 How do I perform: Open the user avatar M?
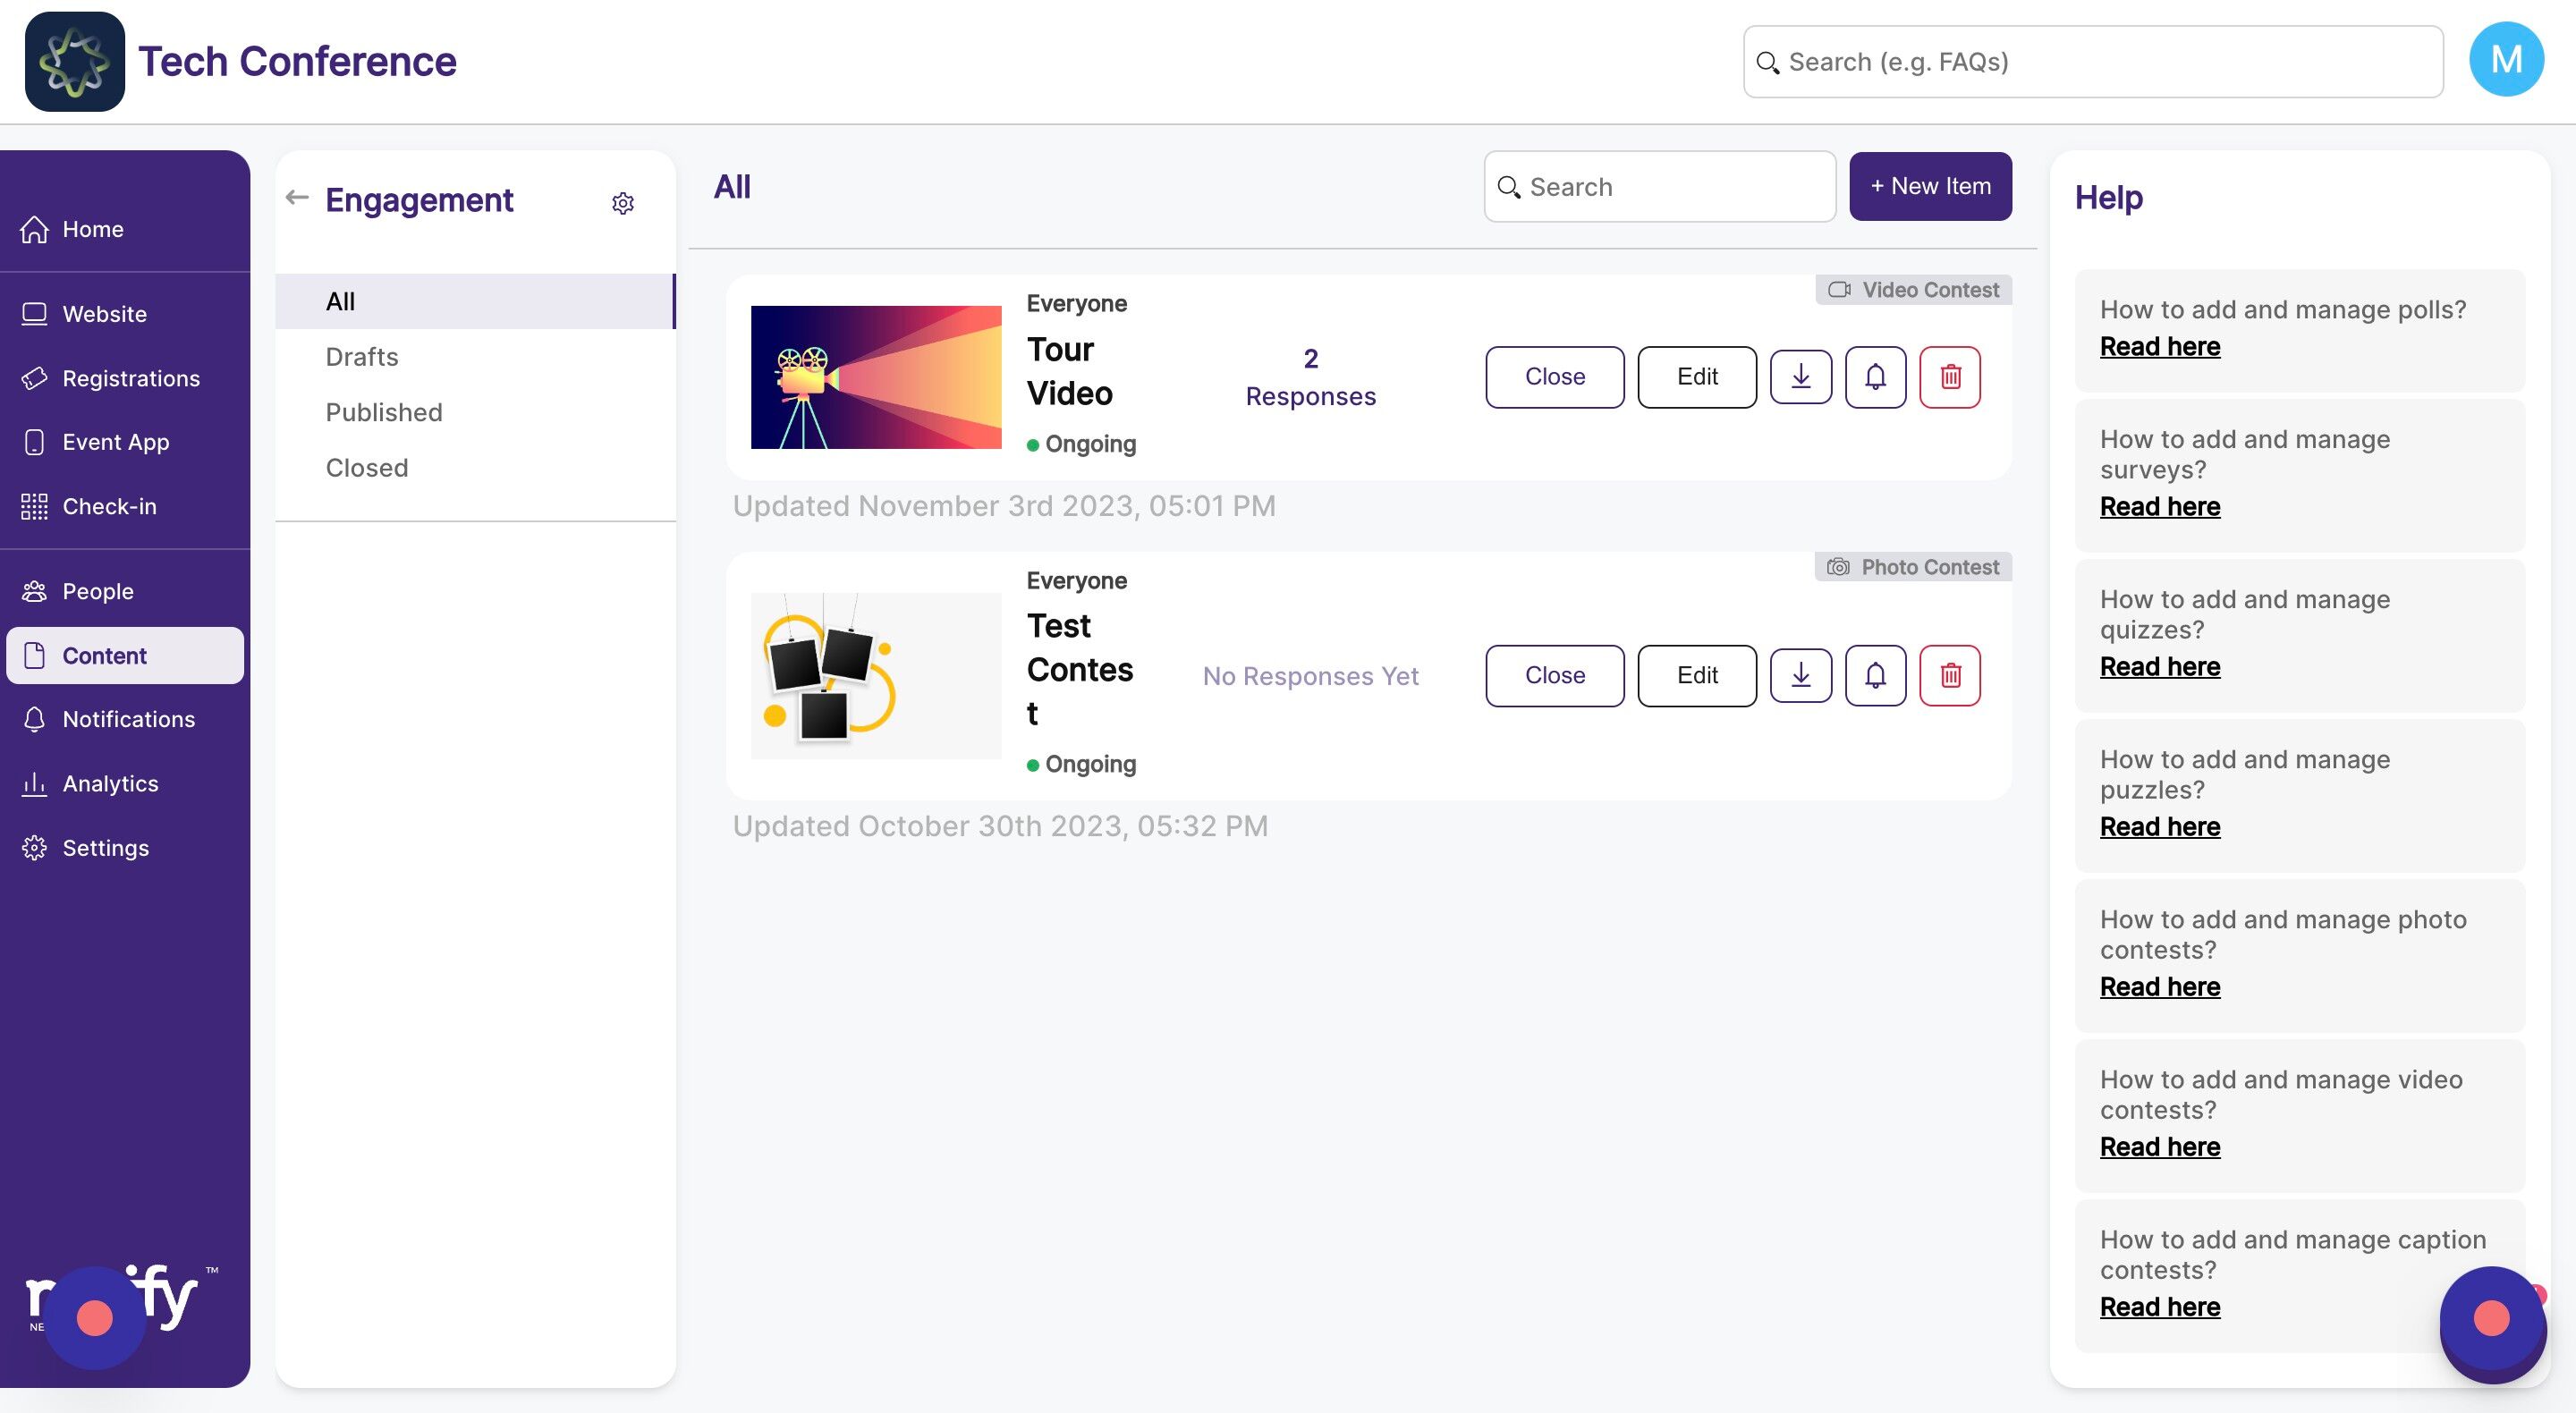pyautogui.click(x=2505, y=61)
